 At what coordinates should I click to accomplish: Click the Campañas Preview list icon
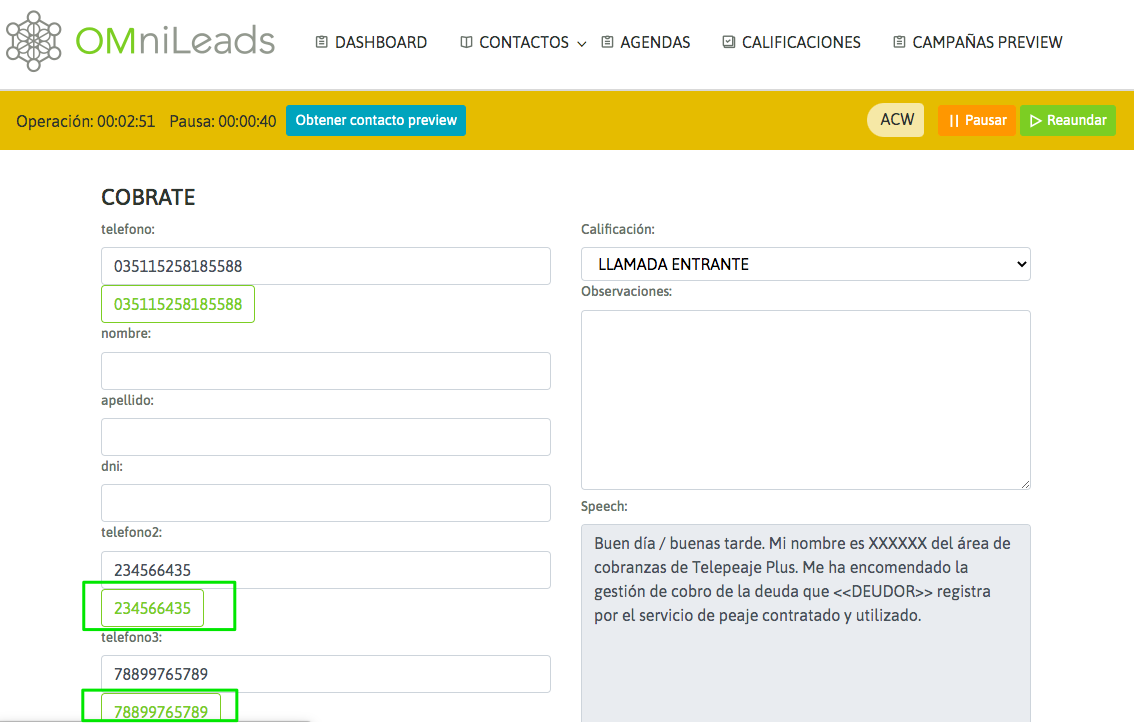[899, 42]
